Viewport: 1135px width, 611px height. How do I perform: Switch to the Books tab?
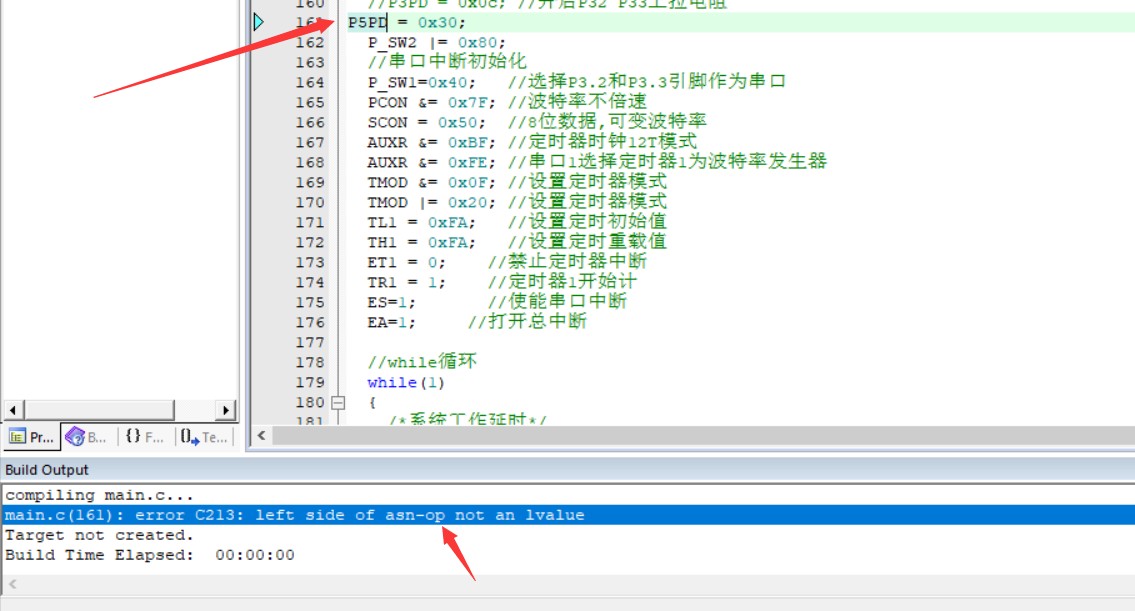pyautogui.click(x=87, y=437)
